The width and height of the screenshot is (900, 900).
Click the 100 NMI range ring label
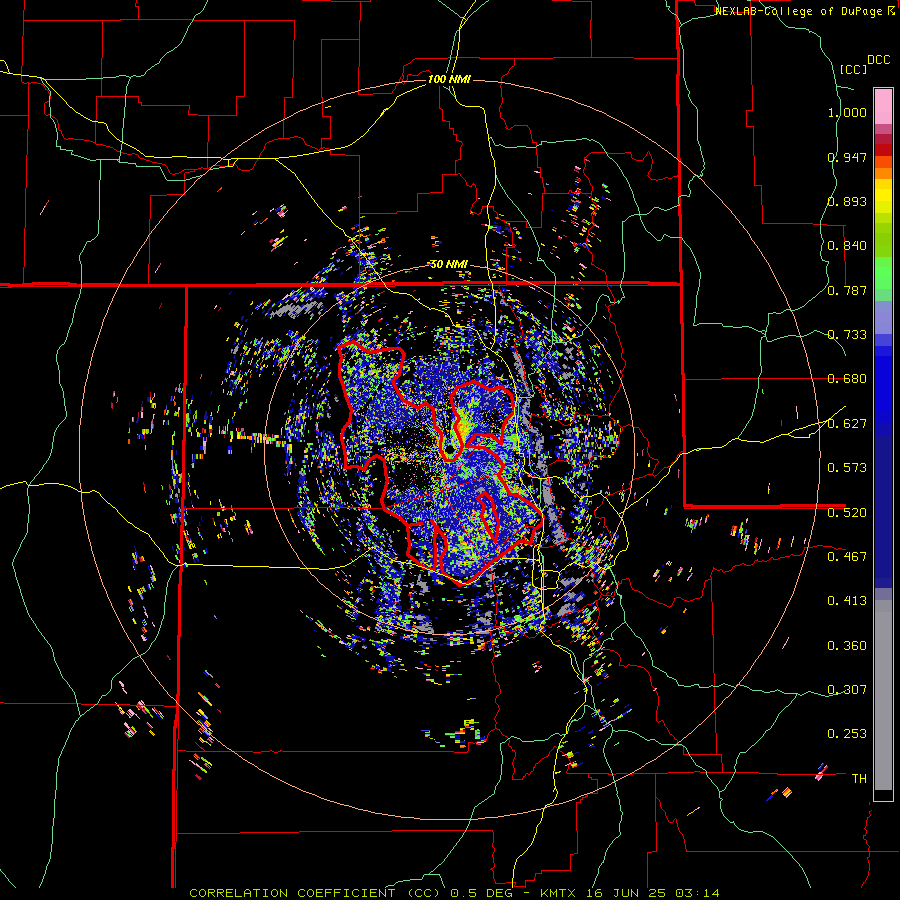[449, 79]
